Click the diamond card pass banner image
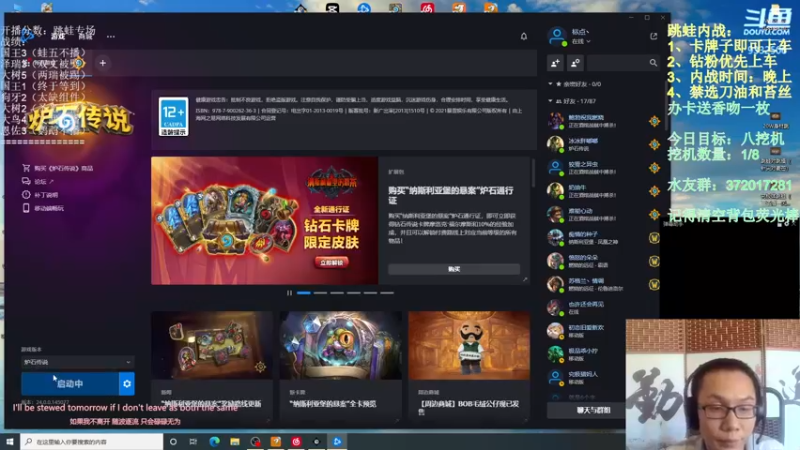This screenshot has width=800, height=450. point(264,220)
